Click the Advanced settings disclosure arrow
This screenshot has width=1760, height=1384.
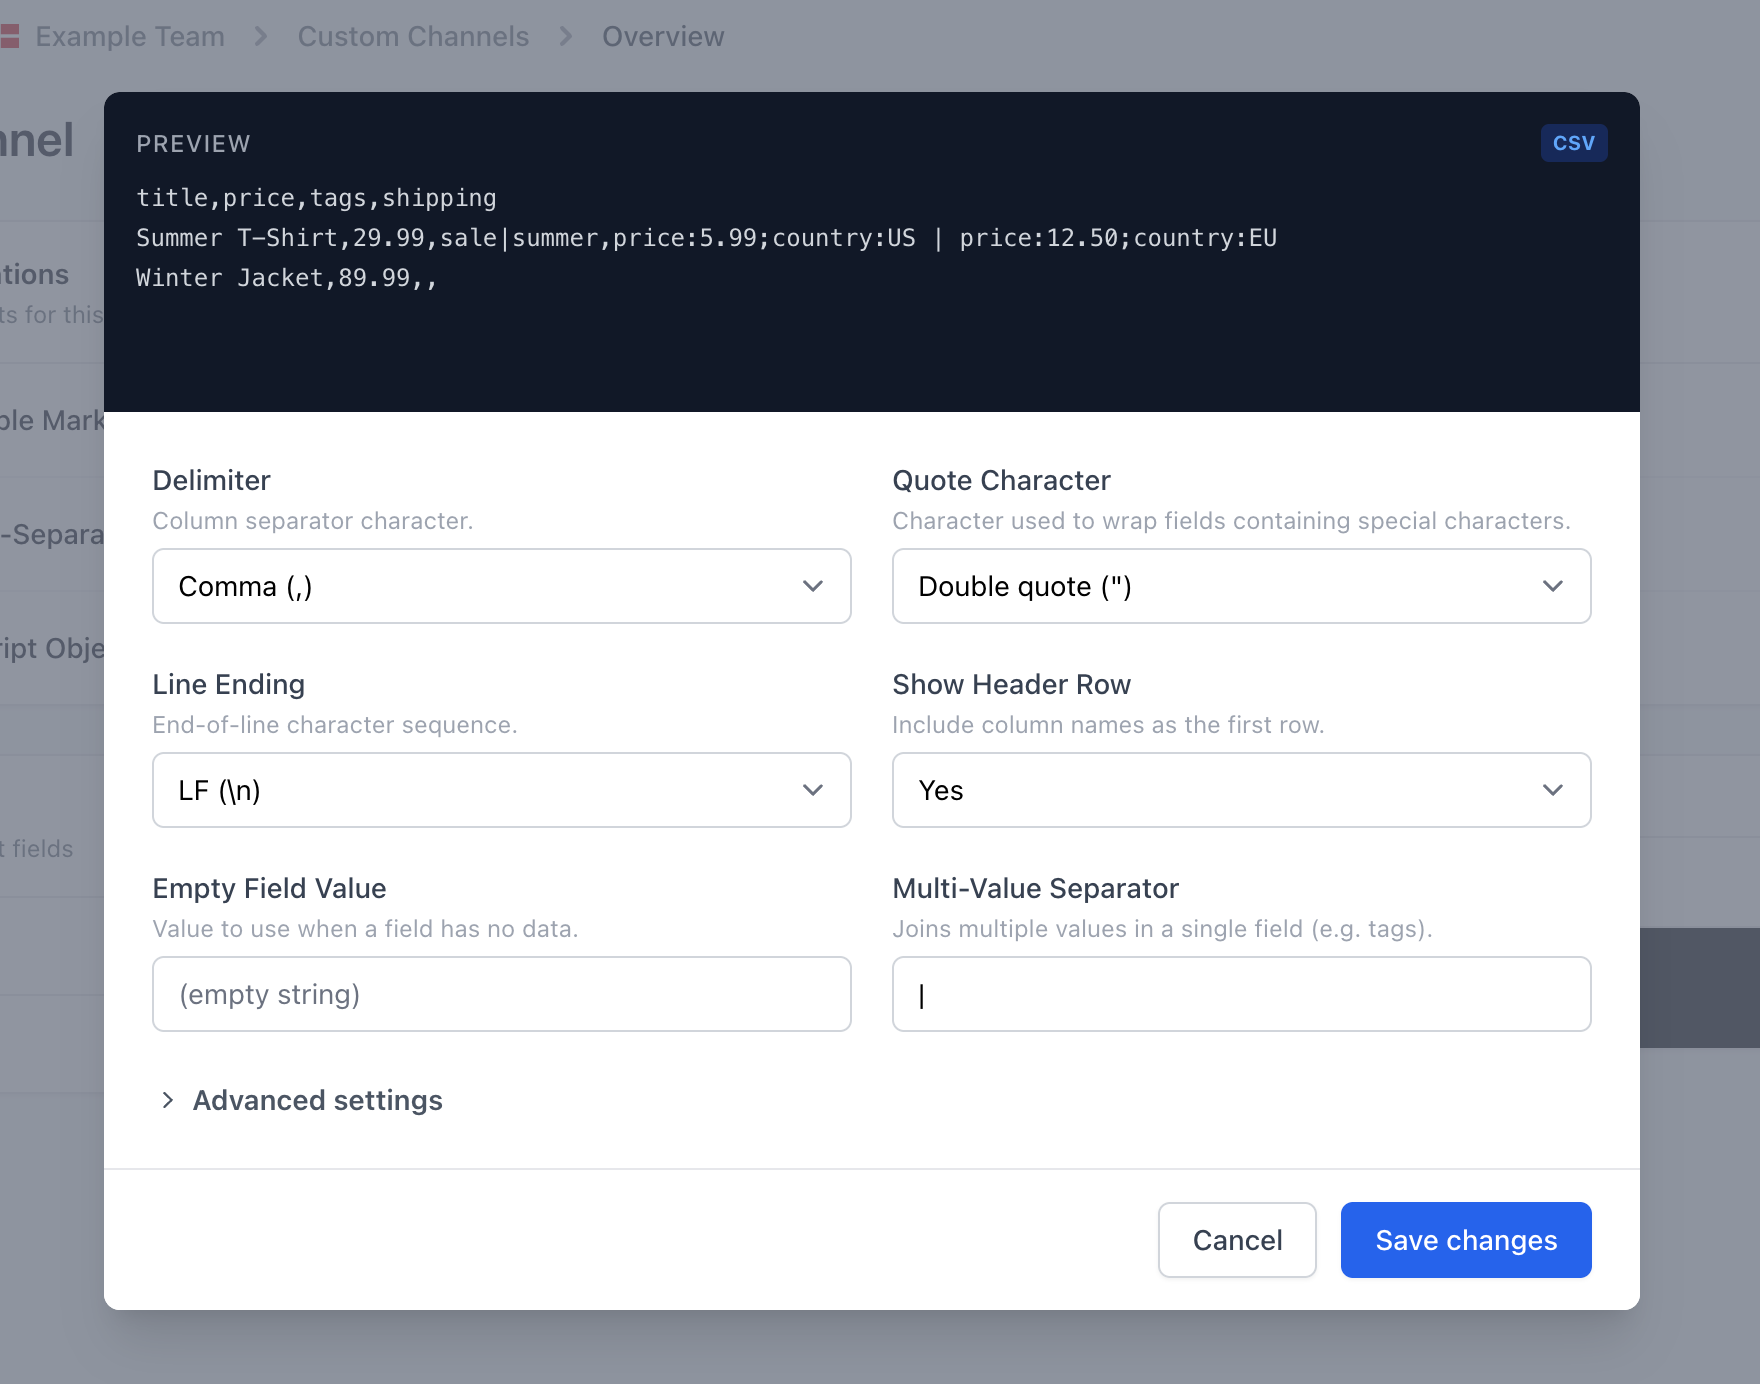pos(168,1100)
